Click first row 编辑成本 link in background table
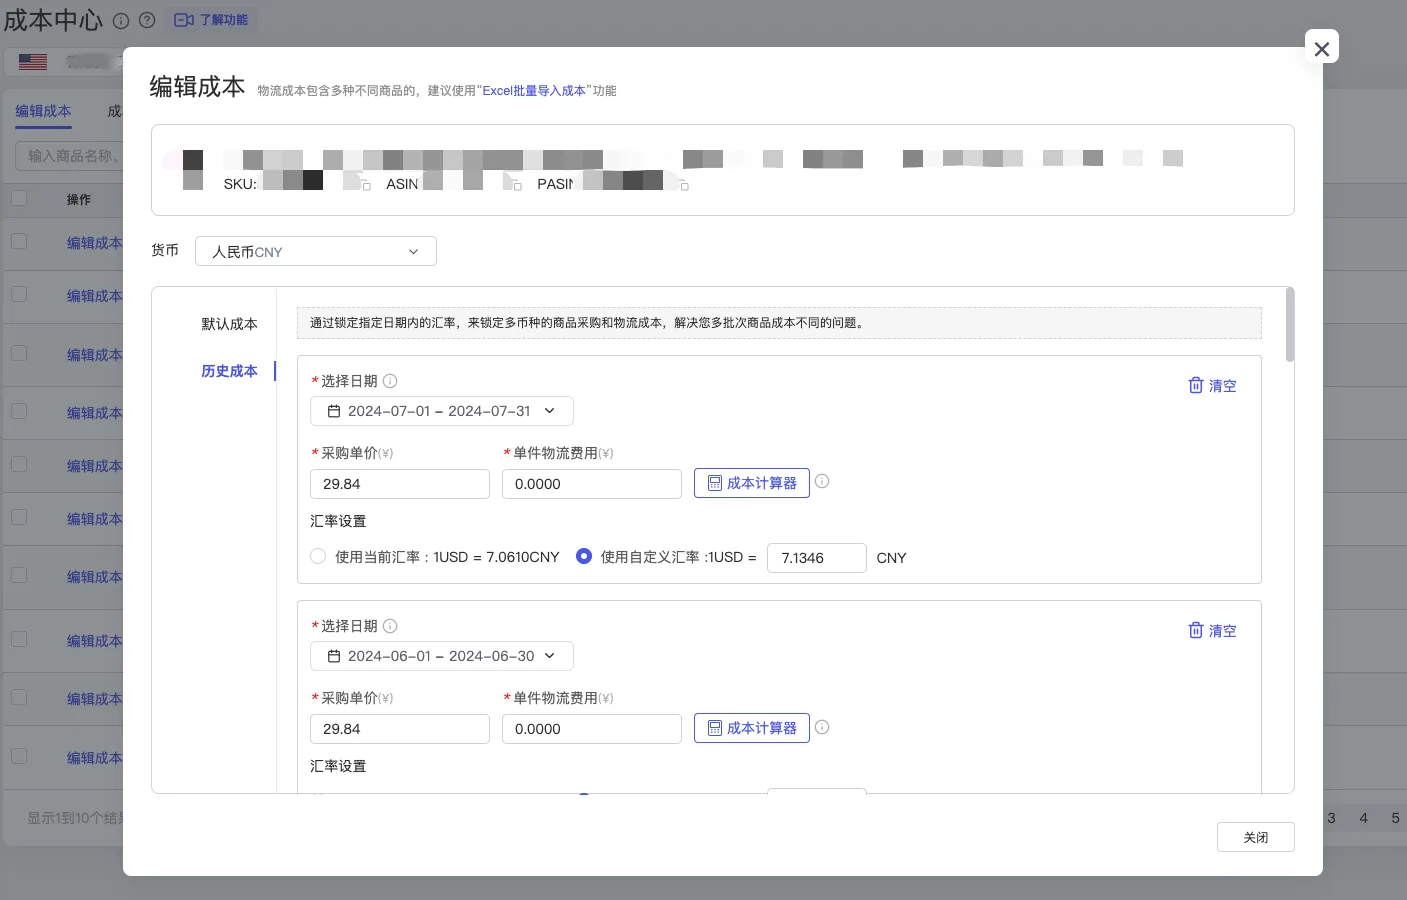This screenshot has height=900, width=1407. coord(94,243)
